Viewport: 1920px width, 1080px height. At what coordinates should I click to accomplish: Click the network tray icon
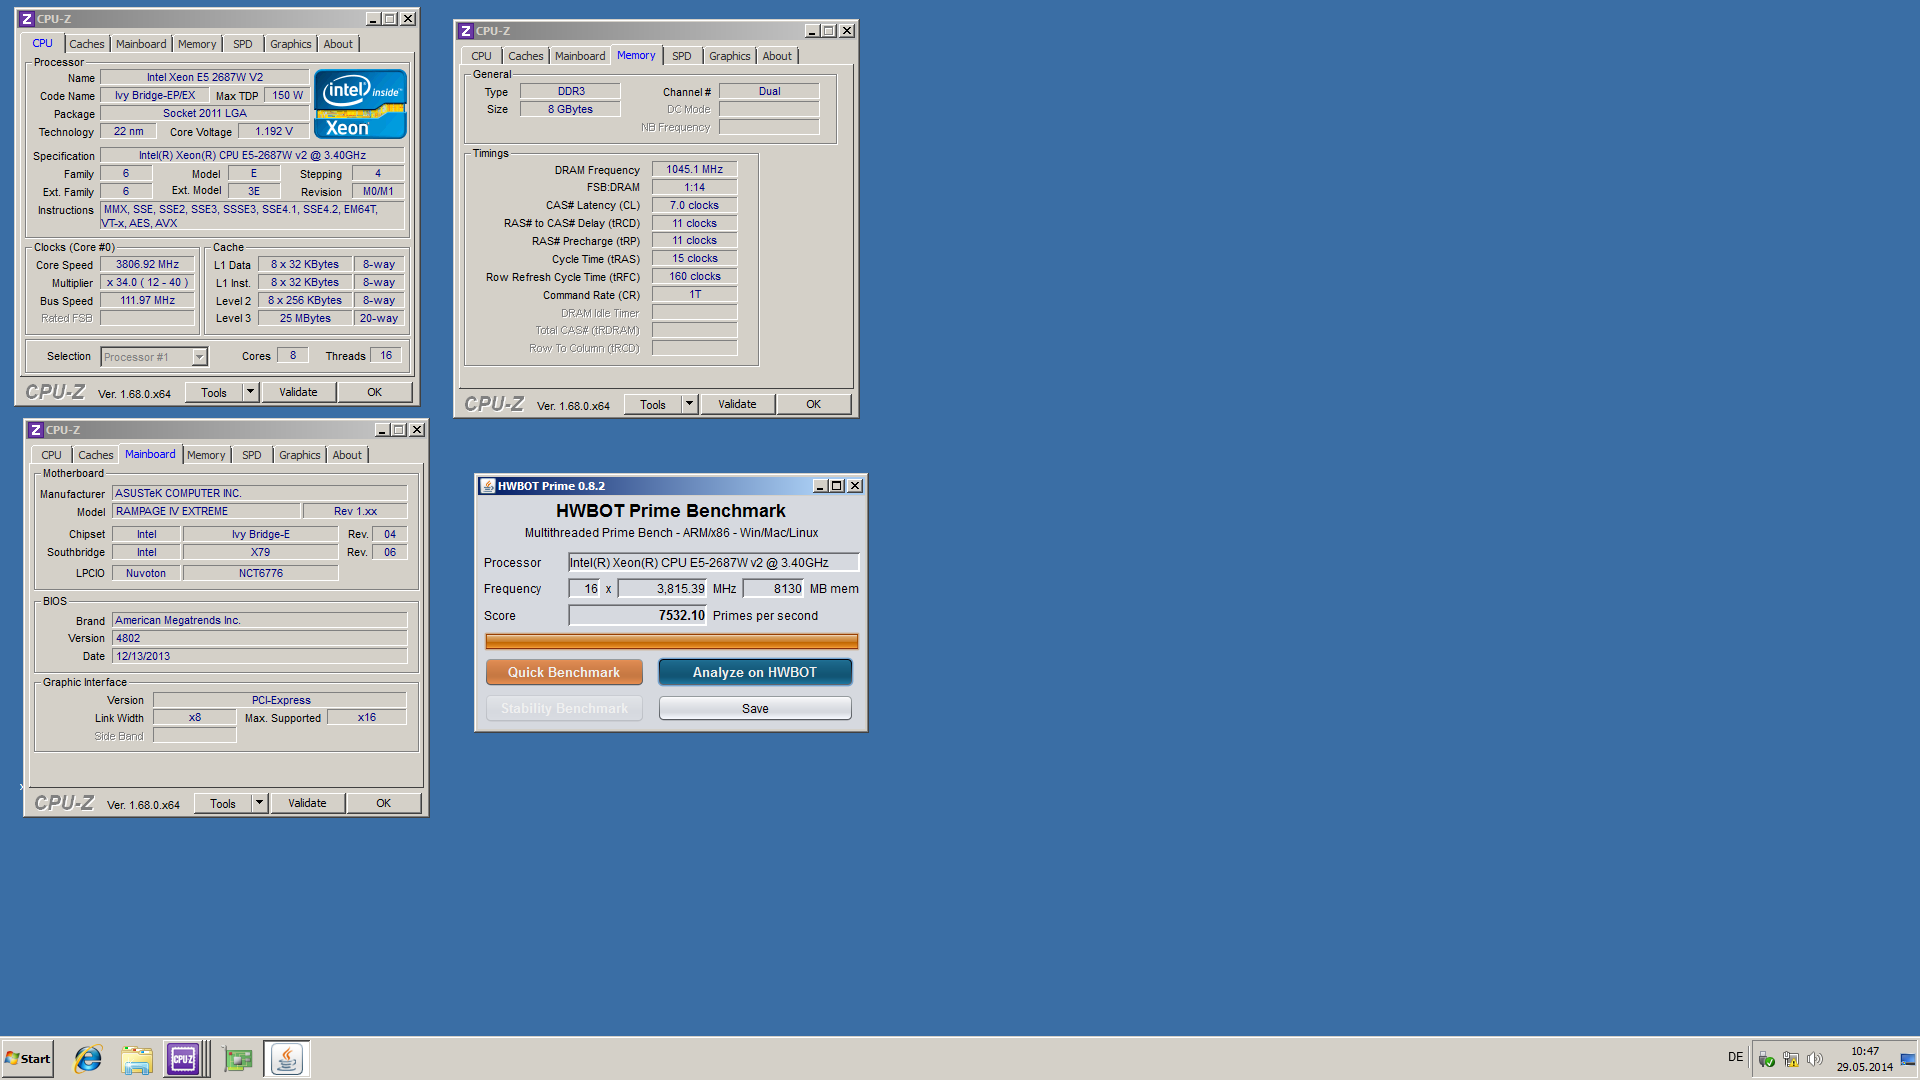(1790, 1059)
